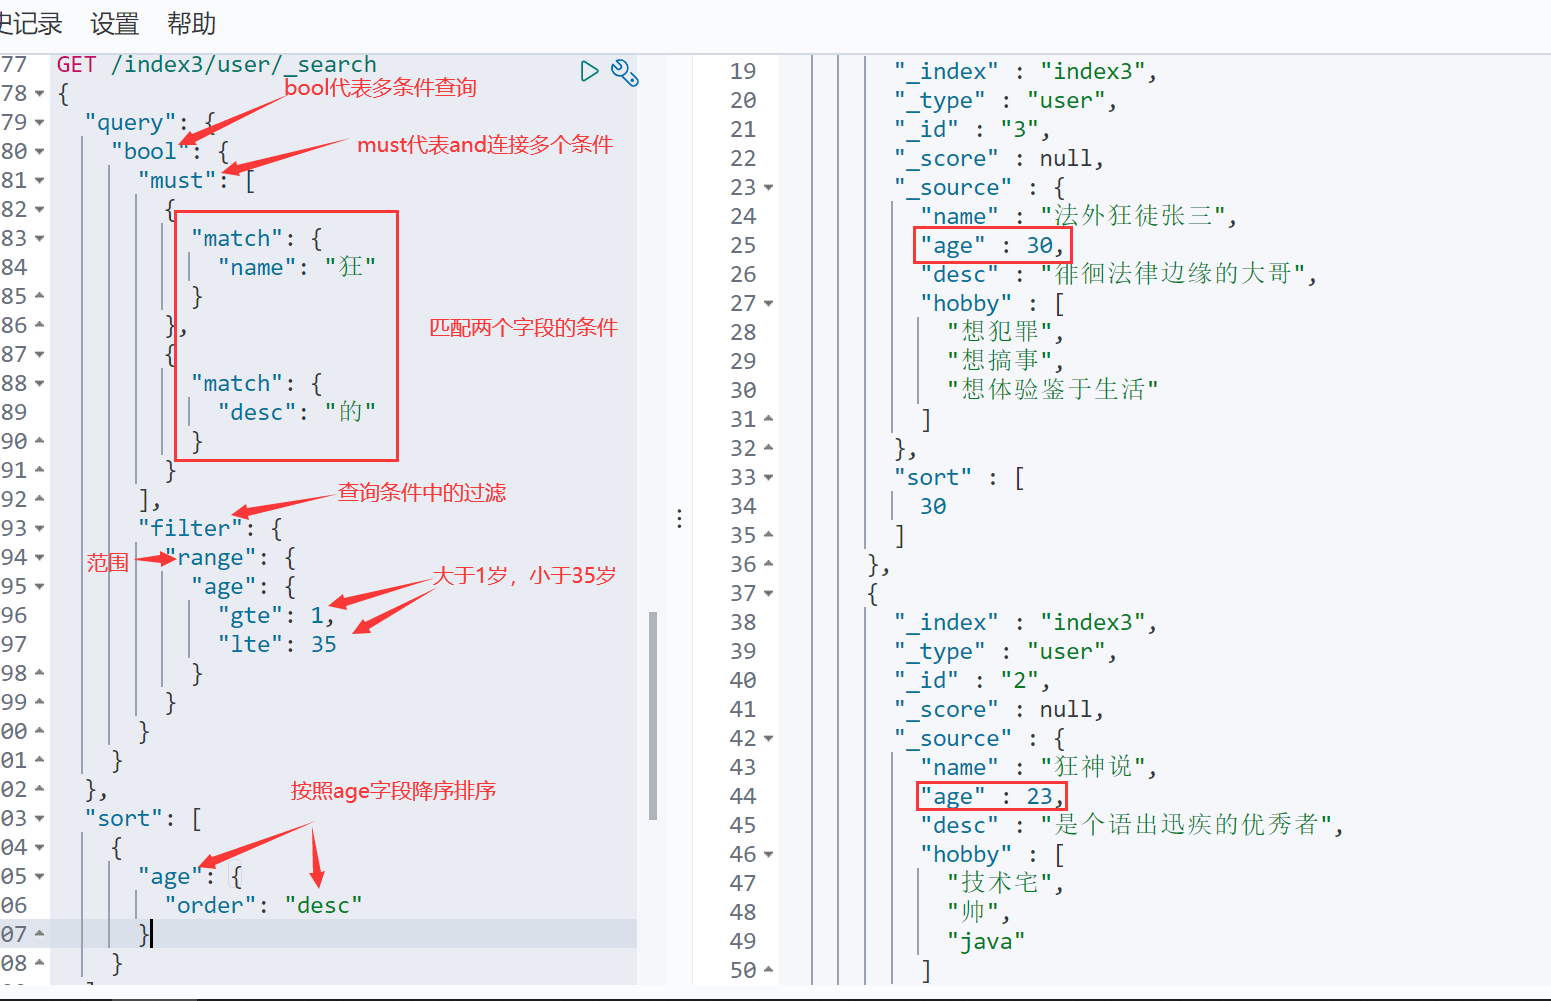The height and width of the screenshot is (1001, 1551).
Task: Collapse the "age" sort block at line 05
Action: (x=39, y=877)
